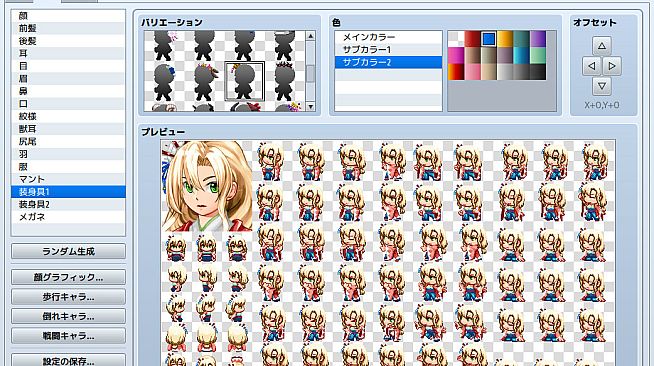Choose the transparent checkered color swatch
Viewport: 654px width, 366px height.
[456, 39]
